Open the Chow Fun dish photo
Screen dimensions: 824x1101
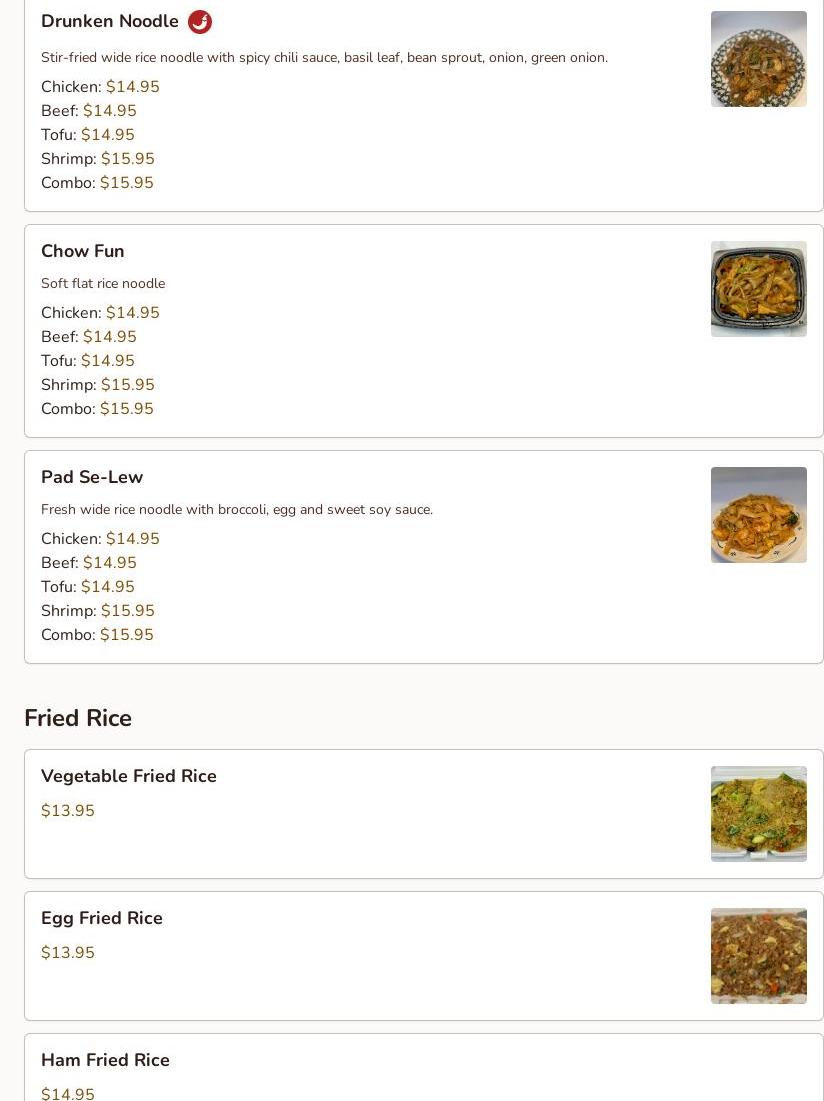[759, 289]
